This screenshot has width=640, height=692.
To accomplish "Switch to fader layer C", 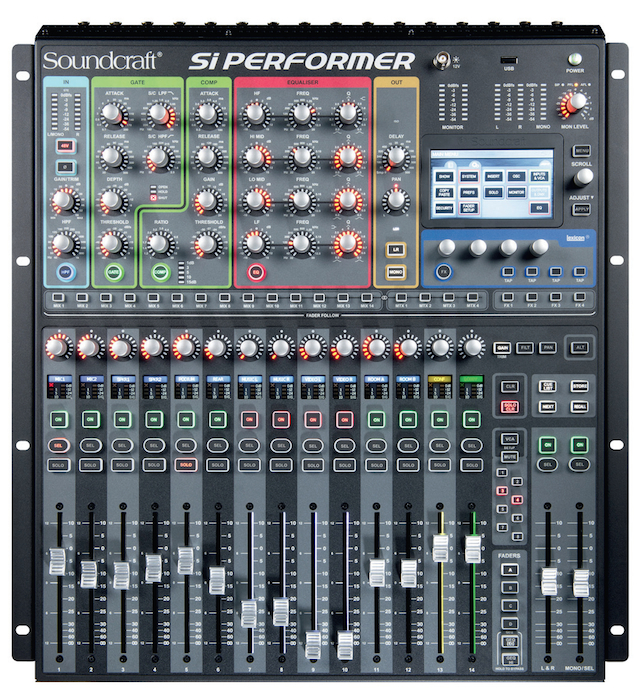I will click(510, 606).
